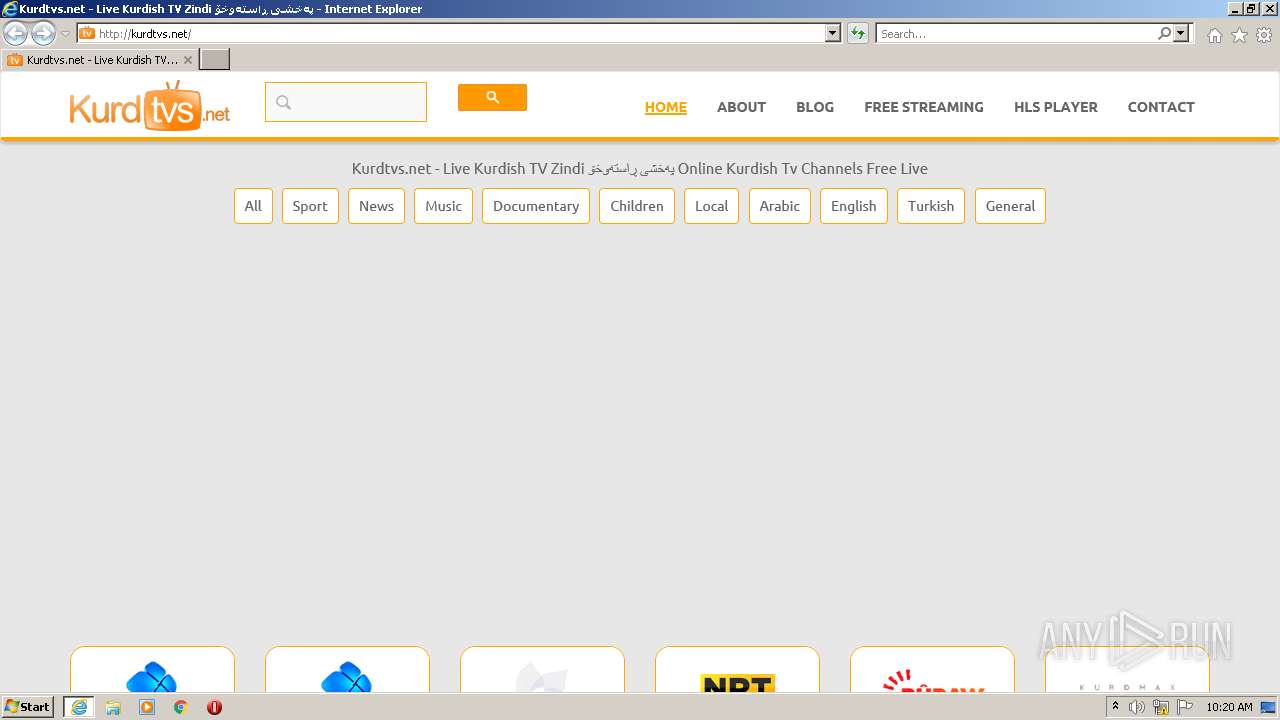
Task: Open the CONTACT menu item
Action: coord(1161,107)
